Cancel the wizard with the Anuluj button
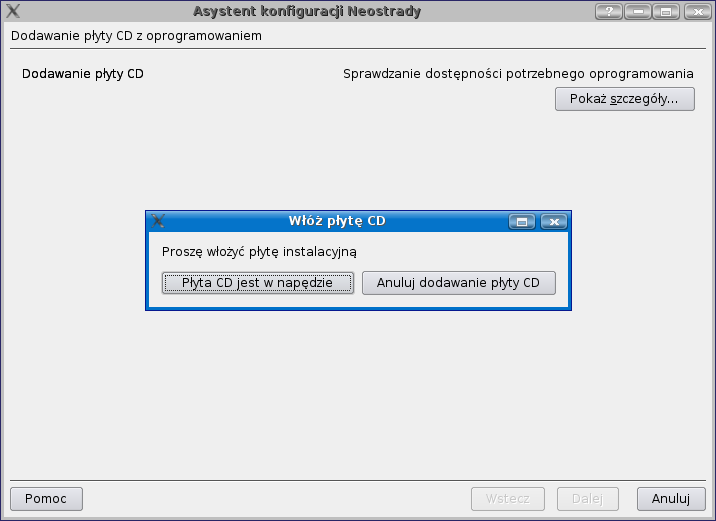Screen dimensions: 716x521 coord(670,498)
